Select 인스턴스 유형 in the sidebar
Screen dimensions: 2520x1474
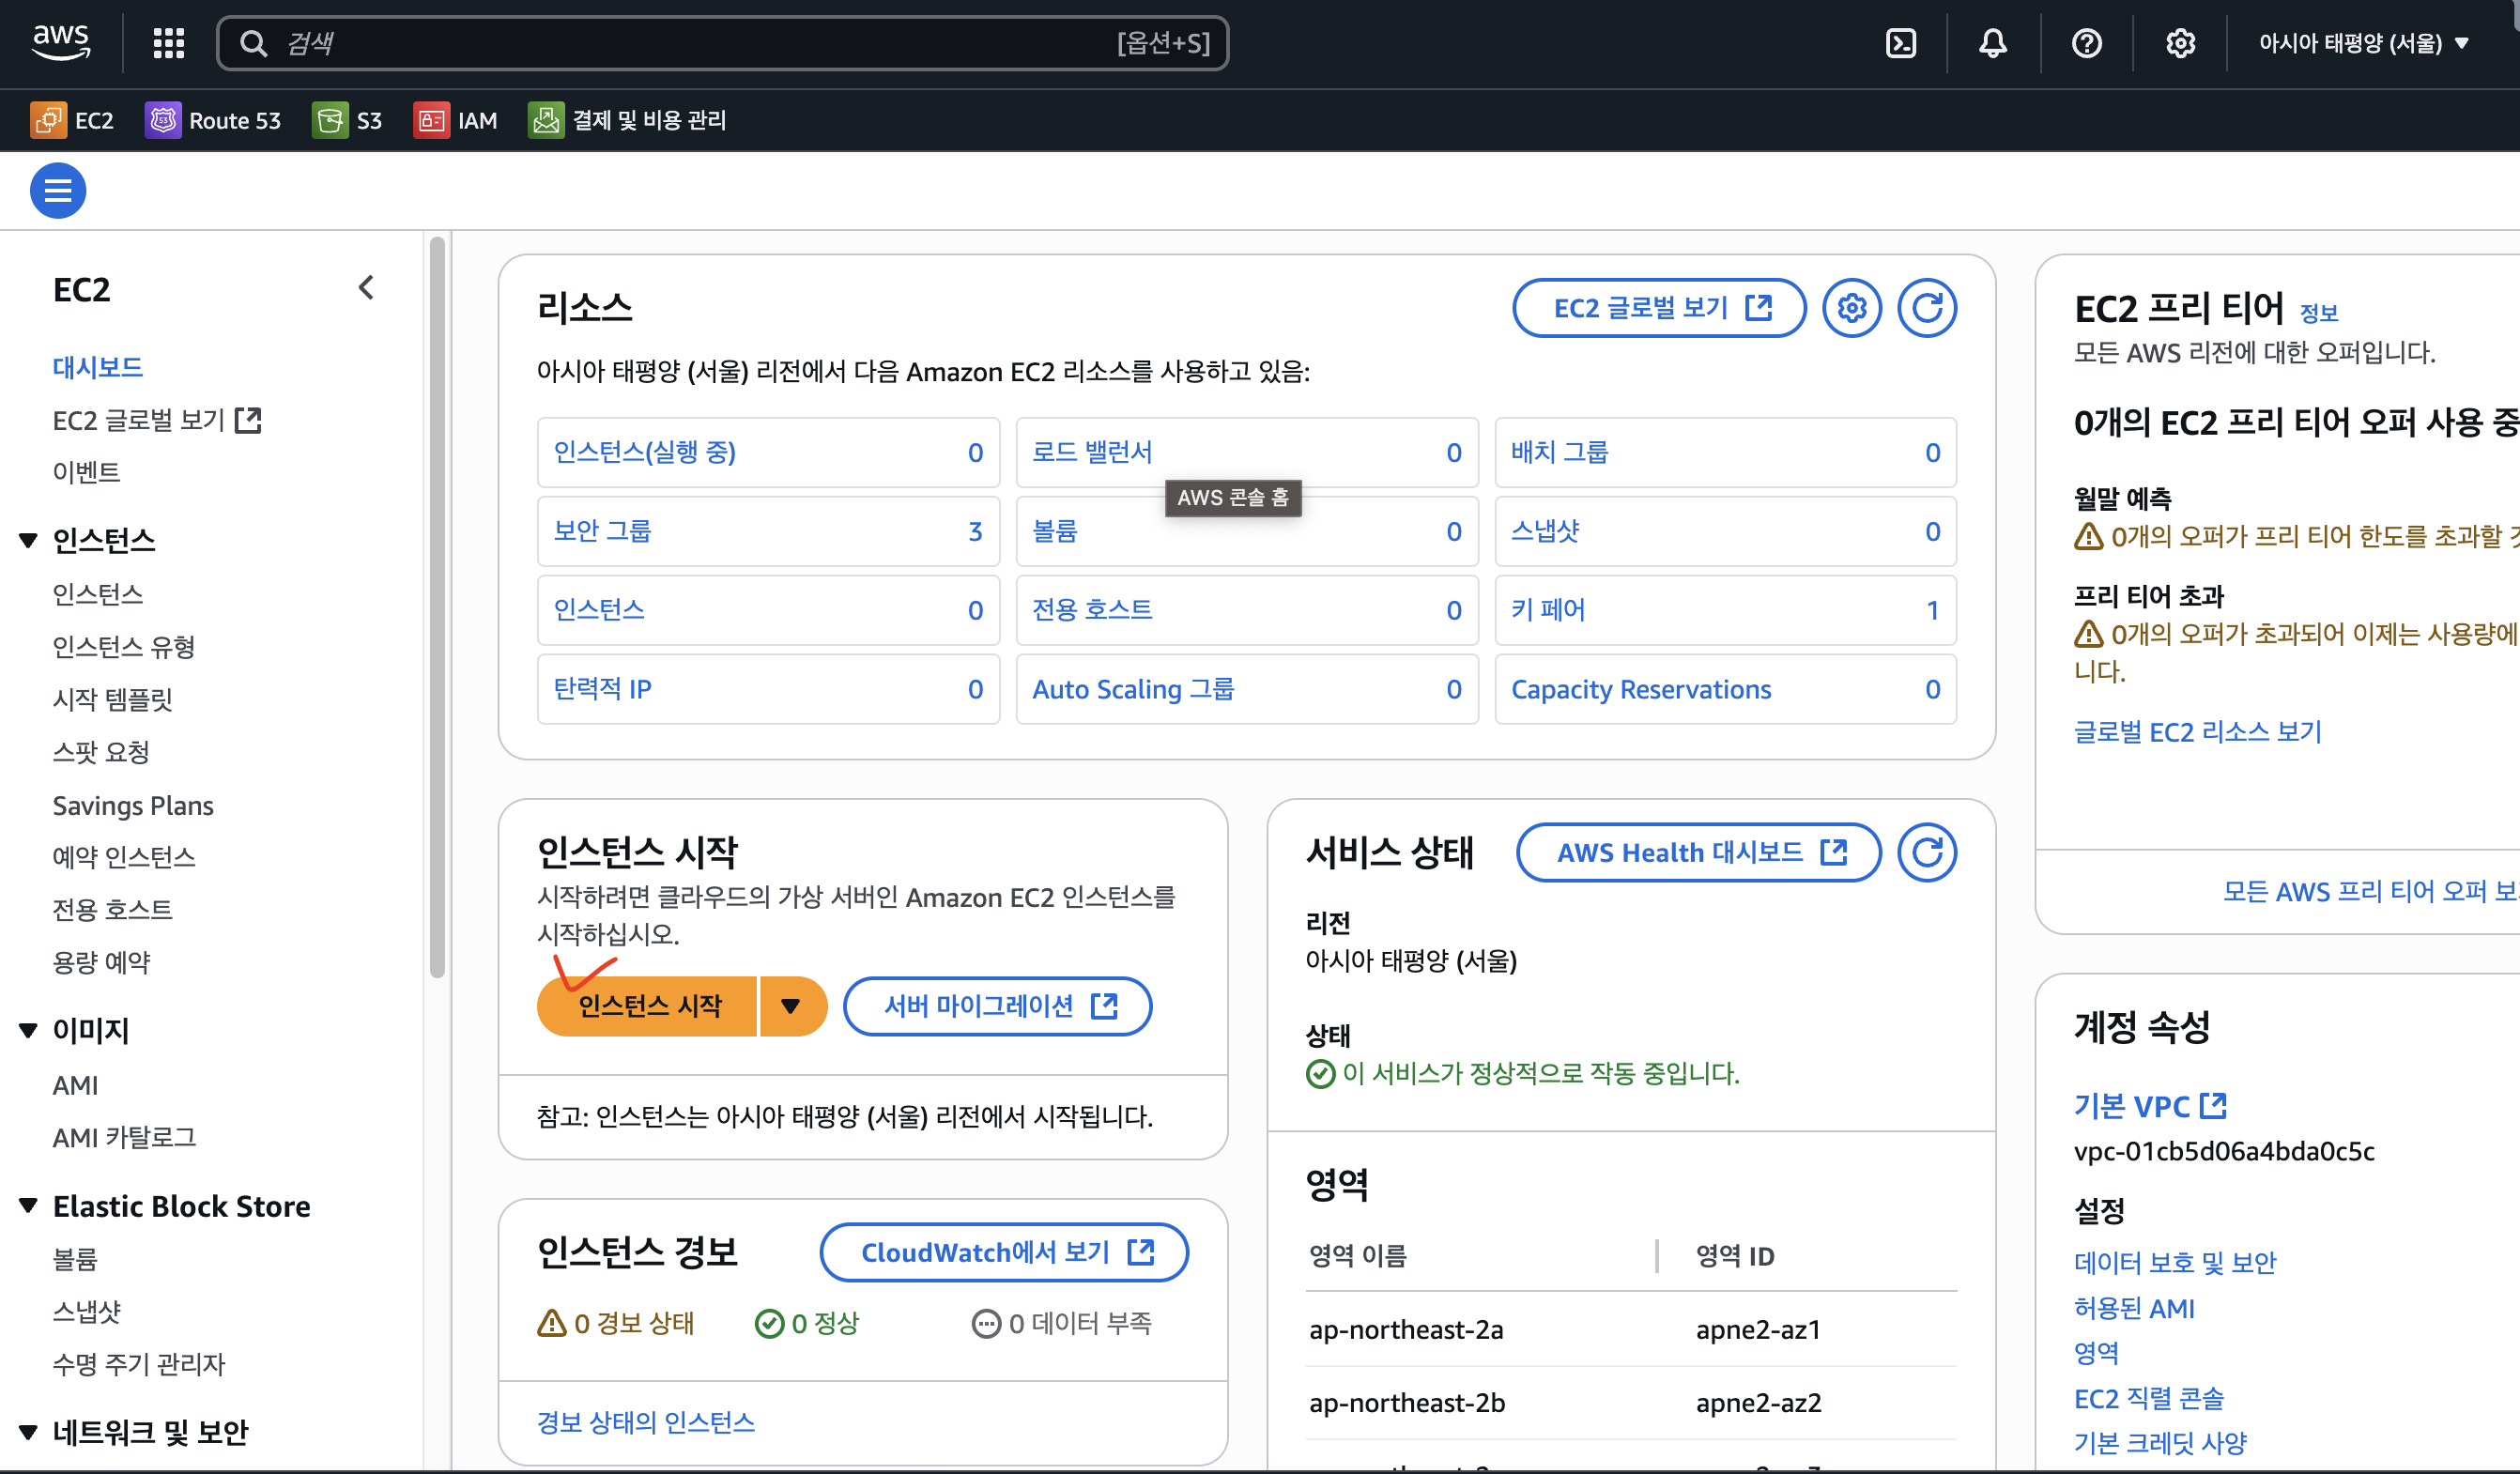coord(124,647)
